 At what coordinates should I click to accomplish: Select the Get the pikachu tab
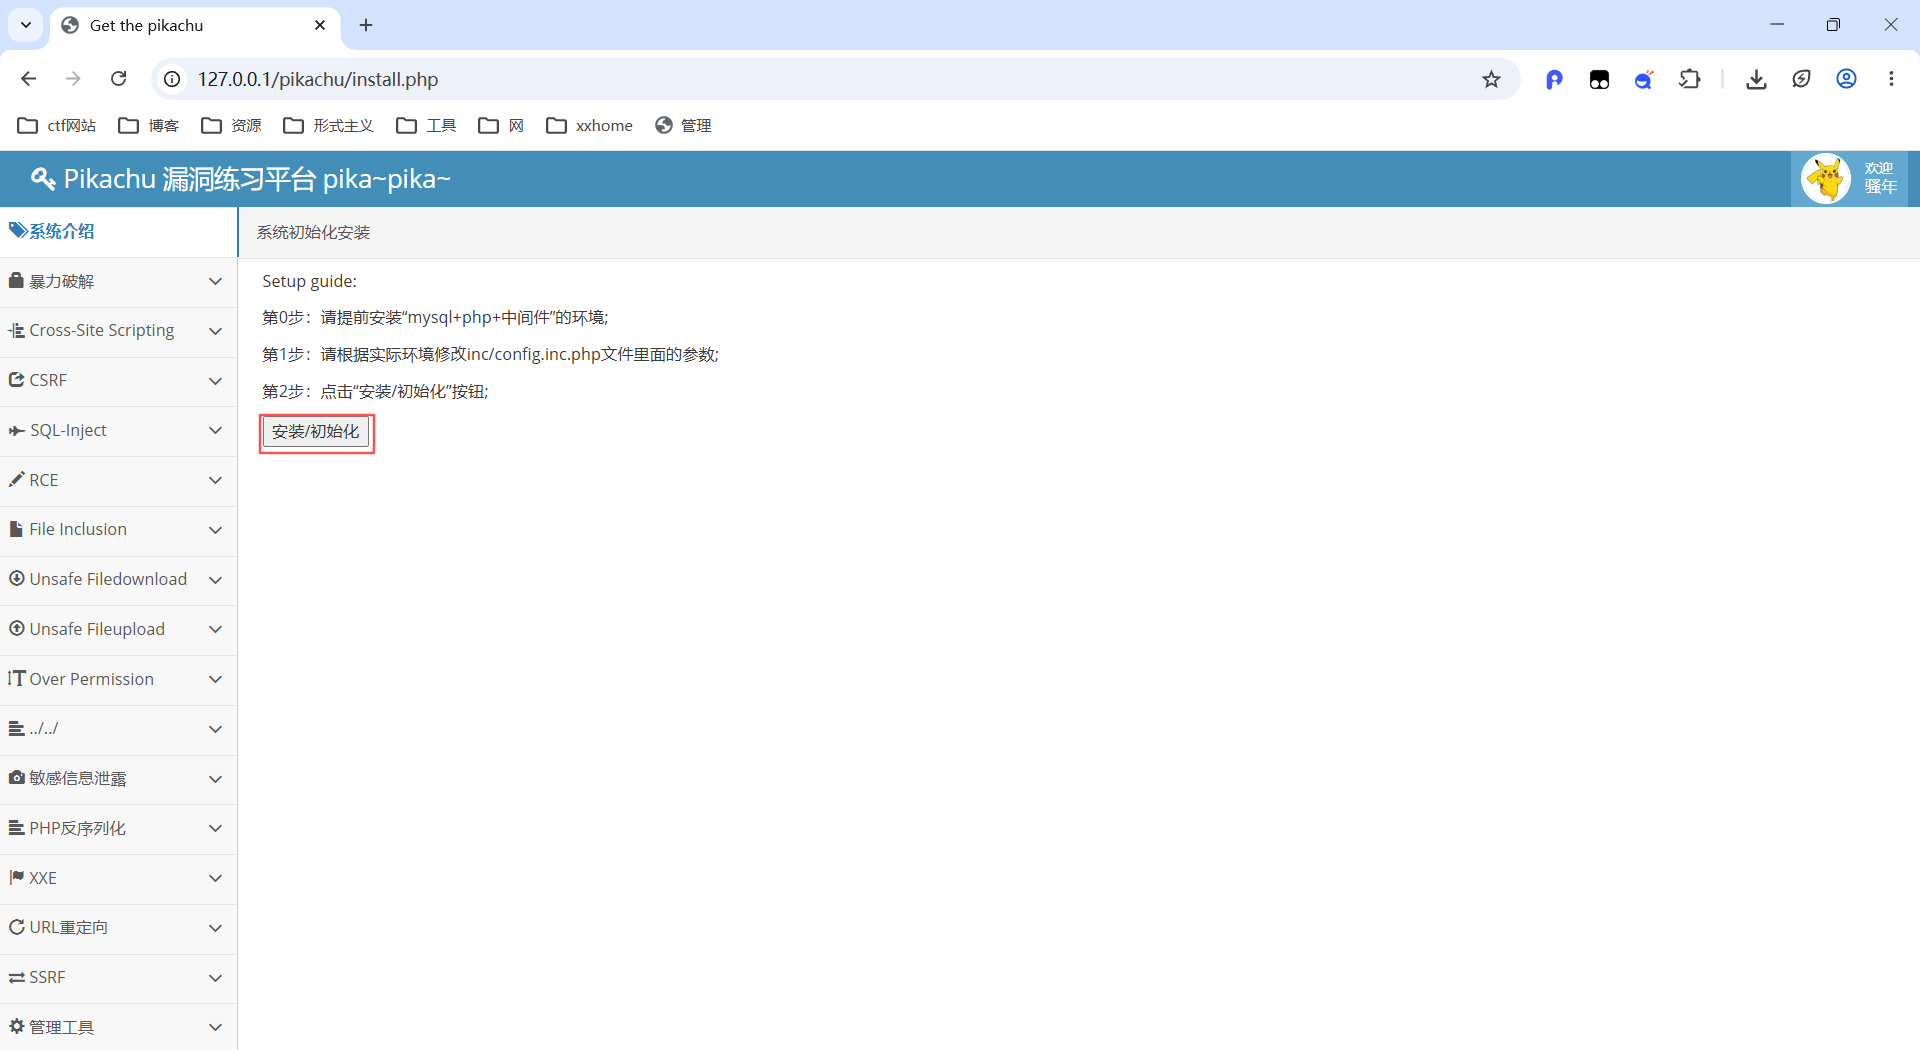click(195, 26)
